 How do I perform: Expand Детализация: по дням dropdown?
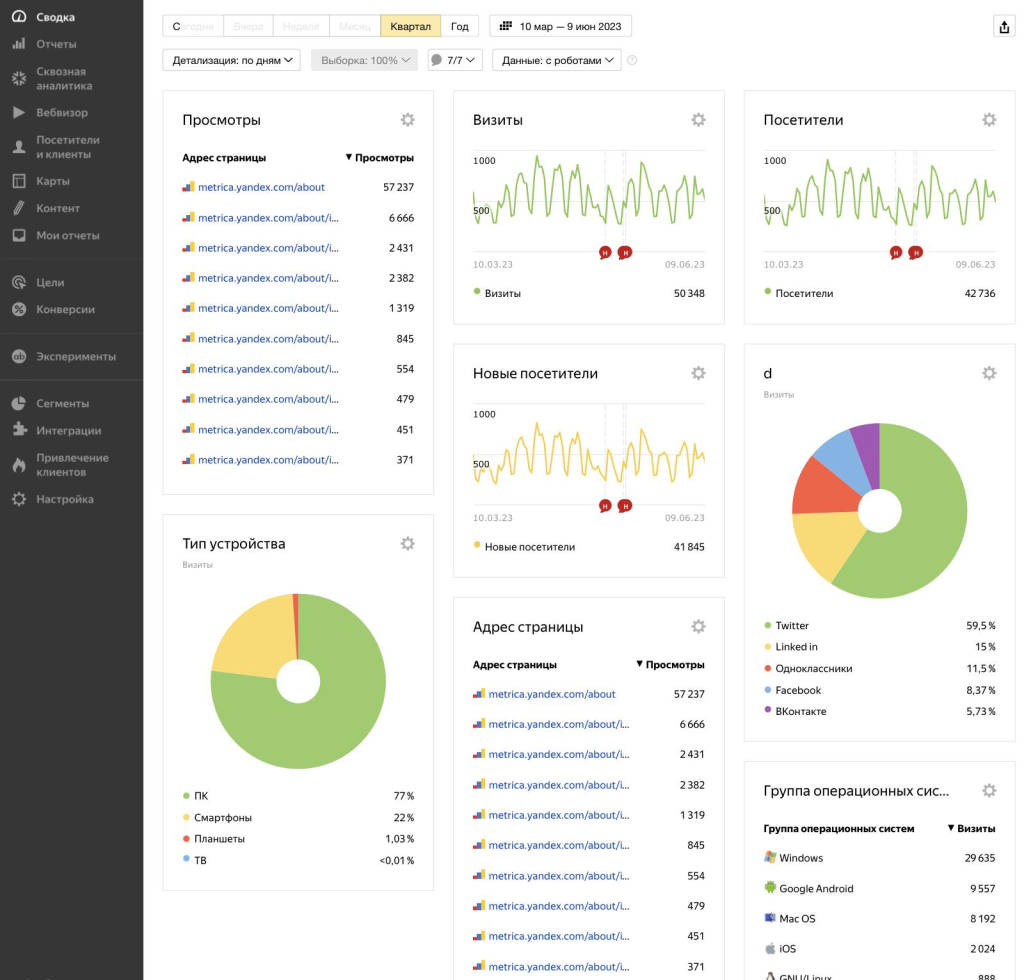coord(231,60)
